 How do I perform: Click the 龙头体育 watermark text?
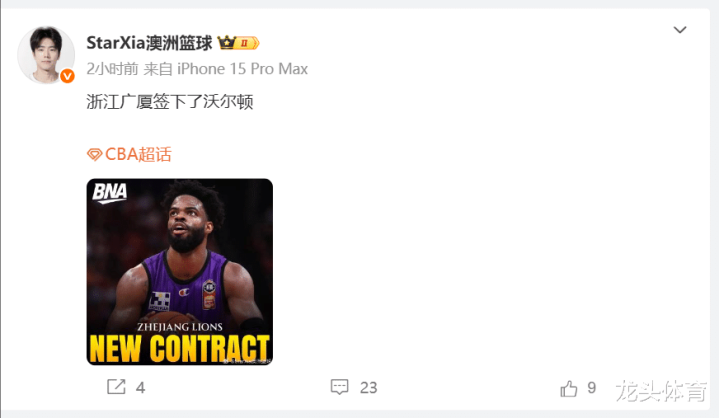[x=661, y=391]
